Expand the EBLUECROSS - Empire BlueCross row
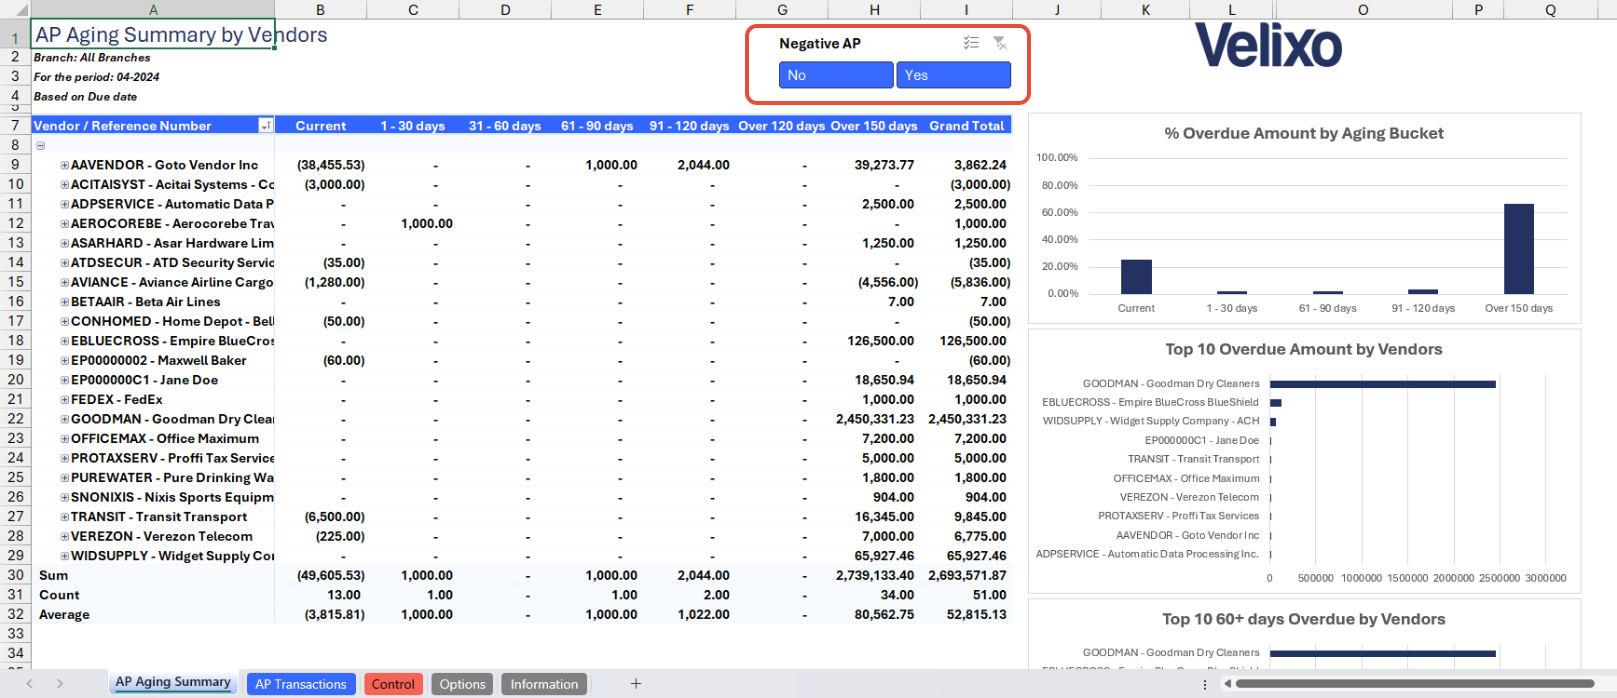Image resolution: width=1617 pixels, height=698 pixels. pyautogui.click(x=65, y=341)
